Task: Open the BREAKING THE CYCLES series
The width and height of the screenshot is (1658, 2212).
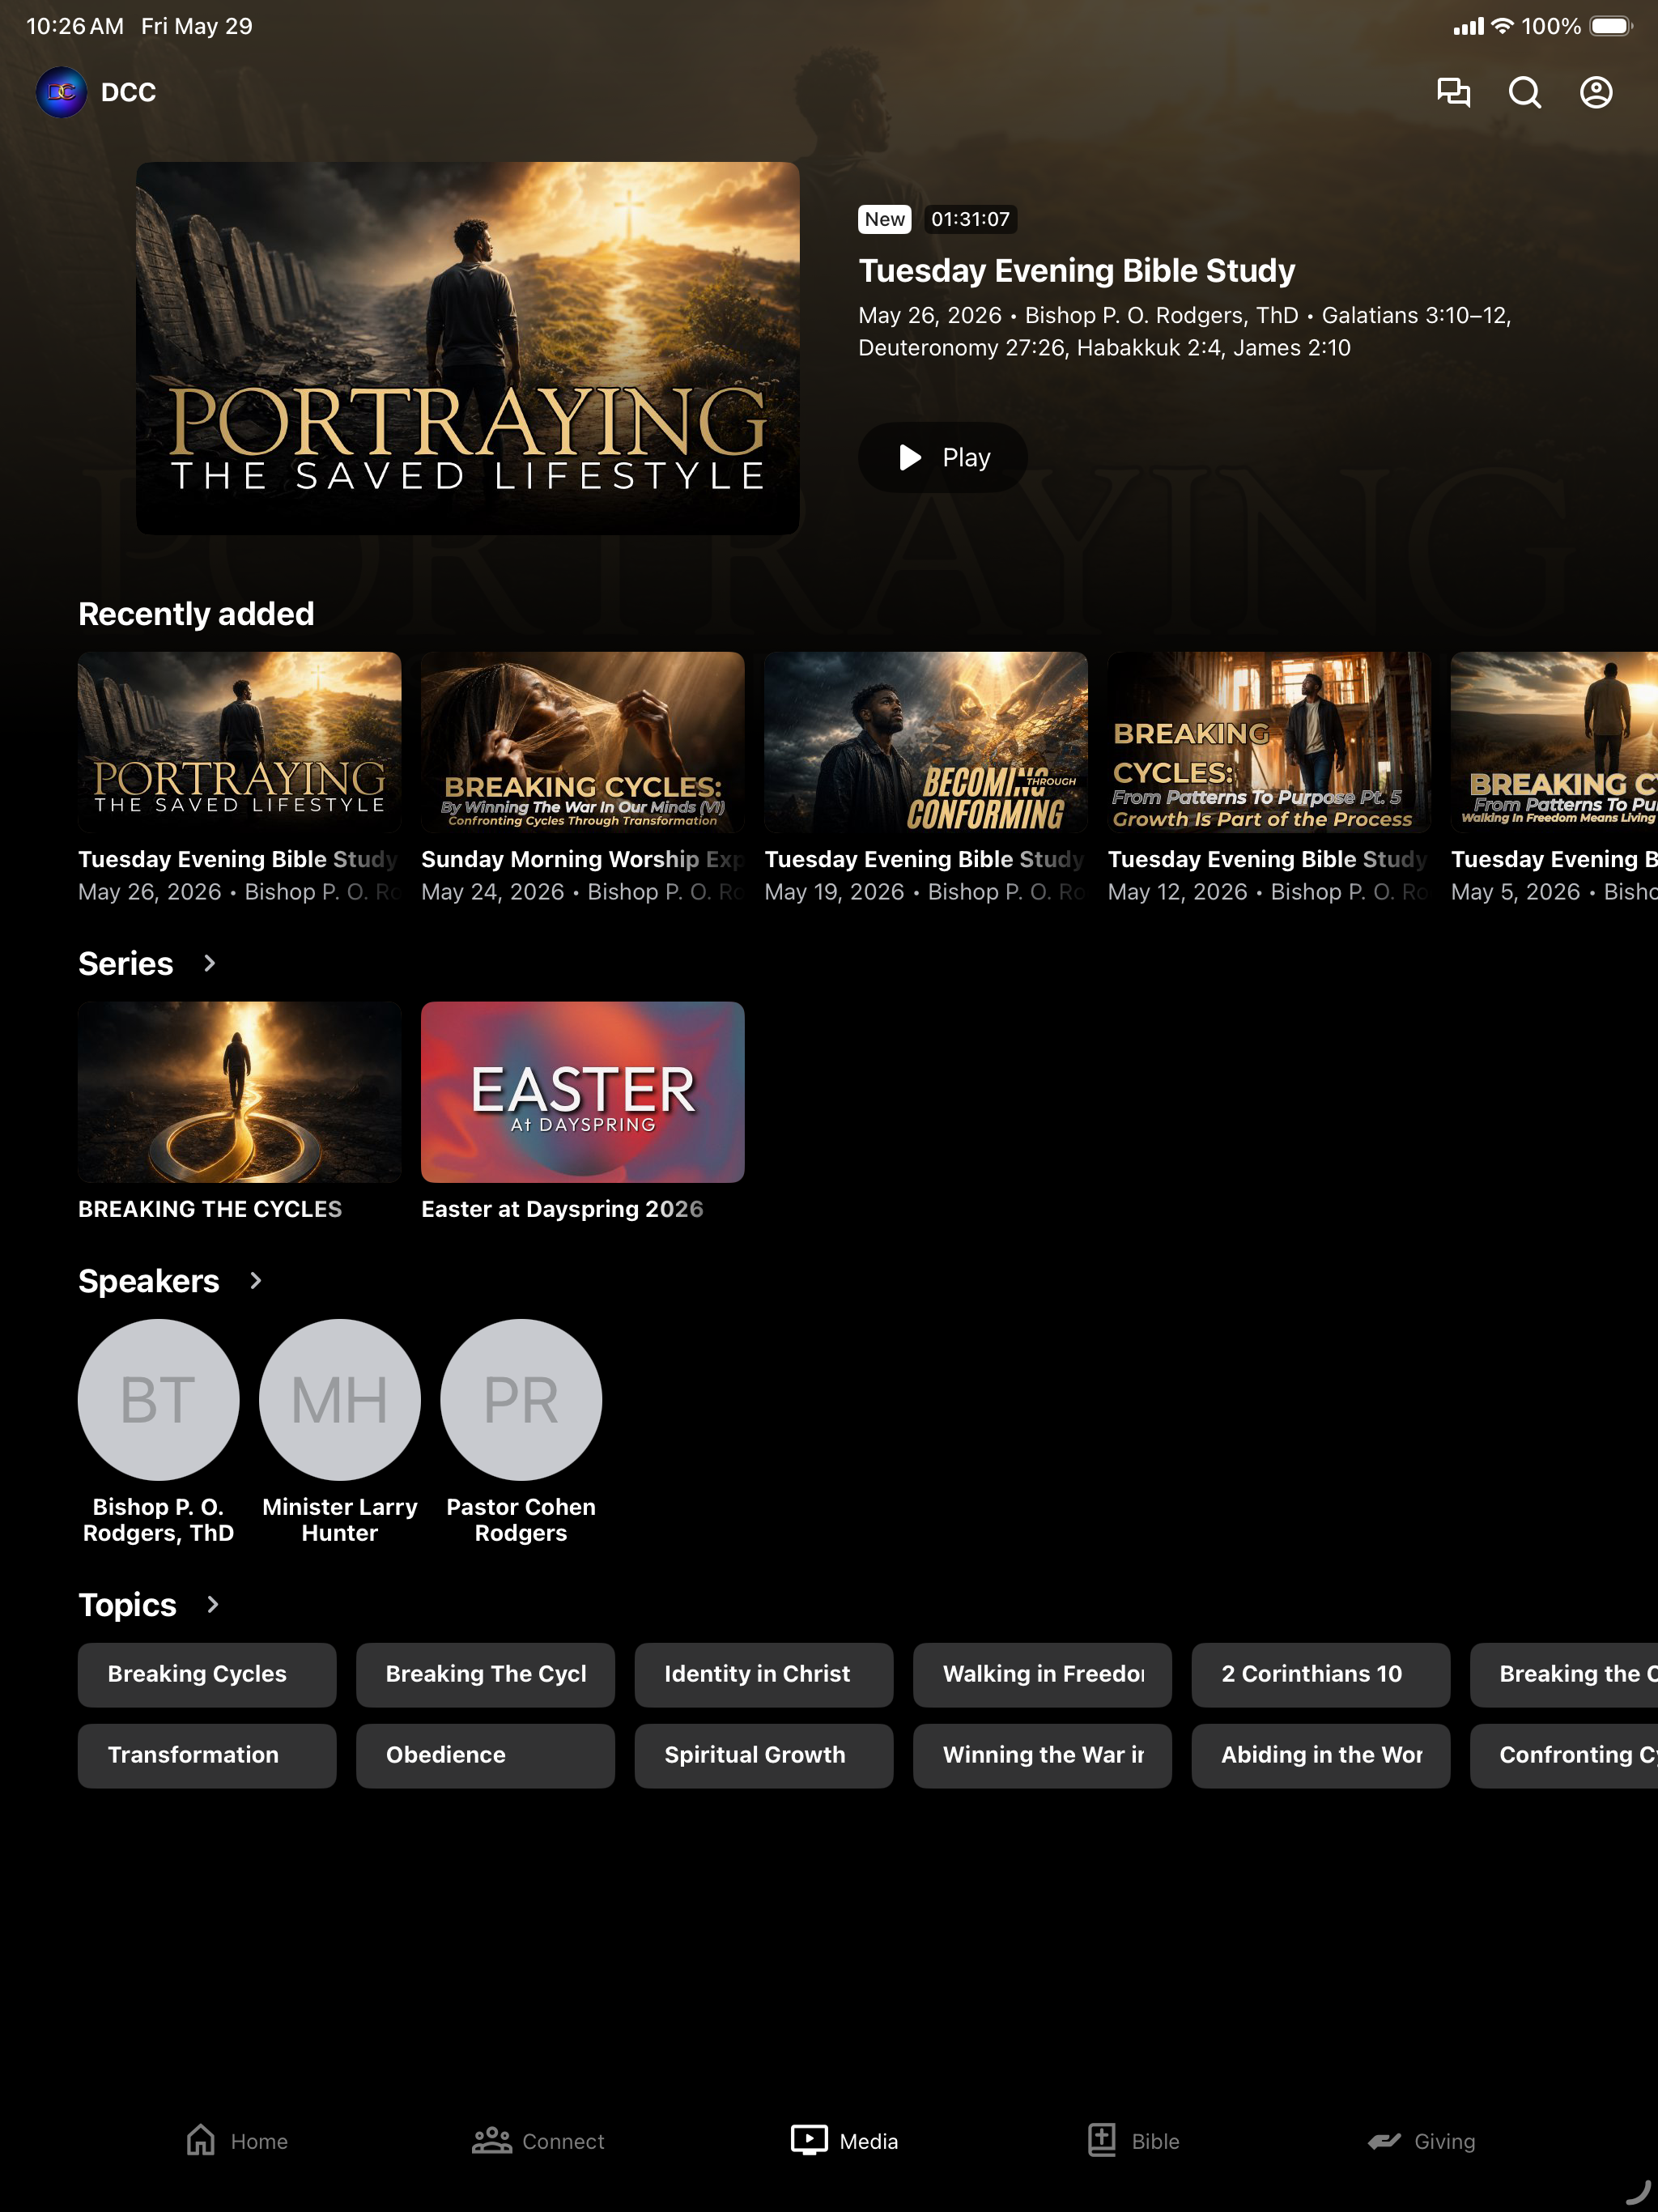Action: click(x=239, y=1092)
